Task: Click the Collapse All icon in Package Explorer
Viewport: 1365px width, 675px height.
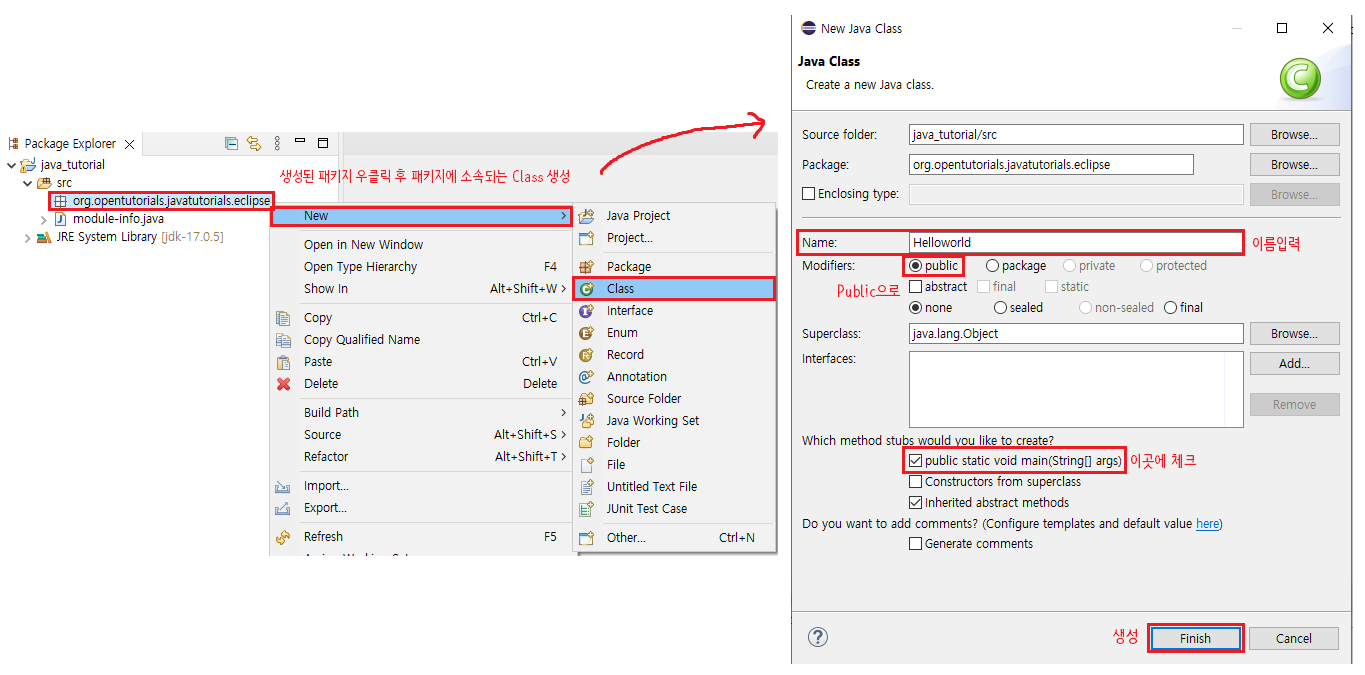Action: click(x=231, y=143)
